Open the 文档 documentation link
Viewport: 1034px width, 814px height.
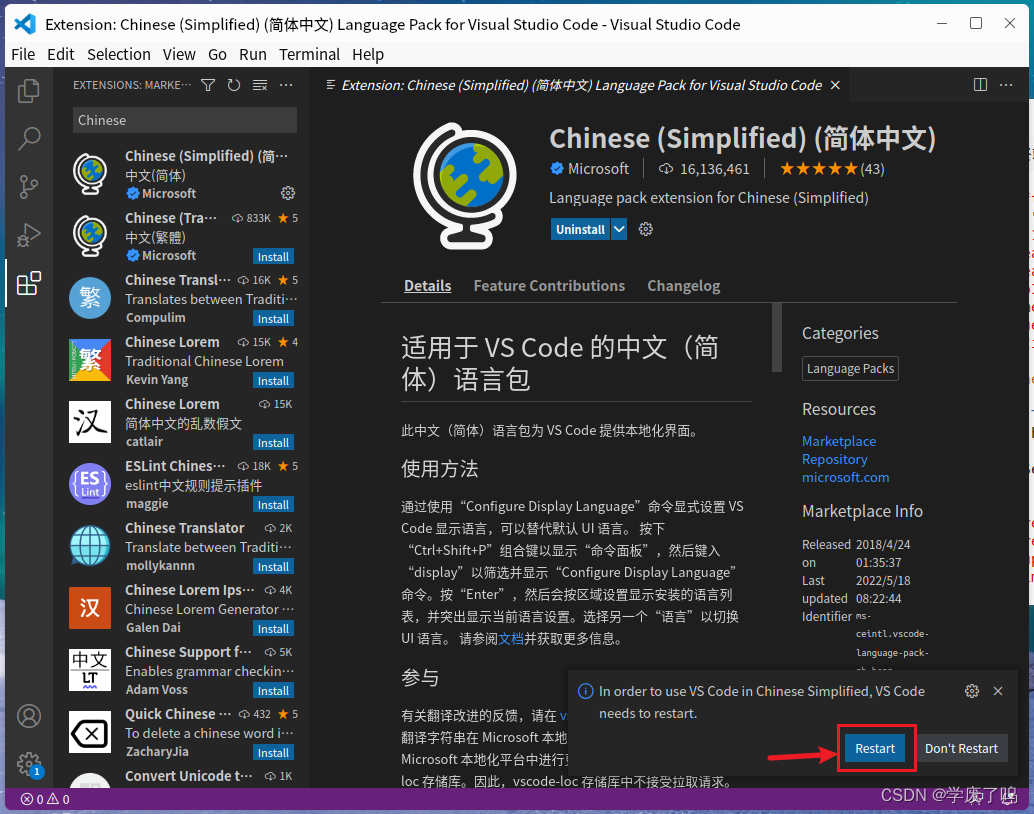(x=511, y=639)
